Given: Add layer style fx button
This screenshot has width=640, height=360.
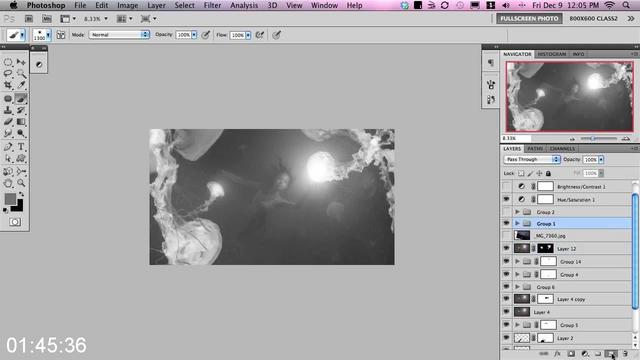Looking at the screenshot, I should pyautogui.click(x=557, y=354).
